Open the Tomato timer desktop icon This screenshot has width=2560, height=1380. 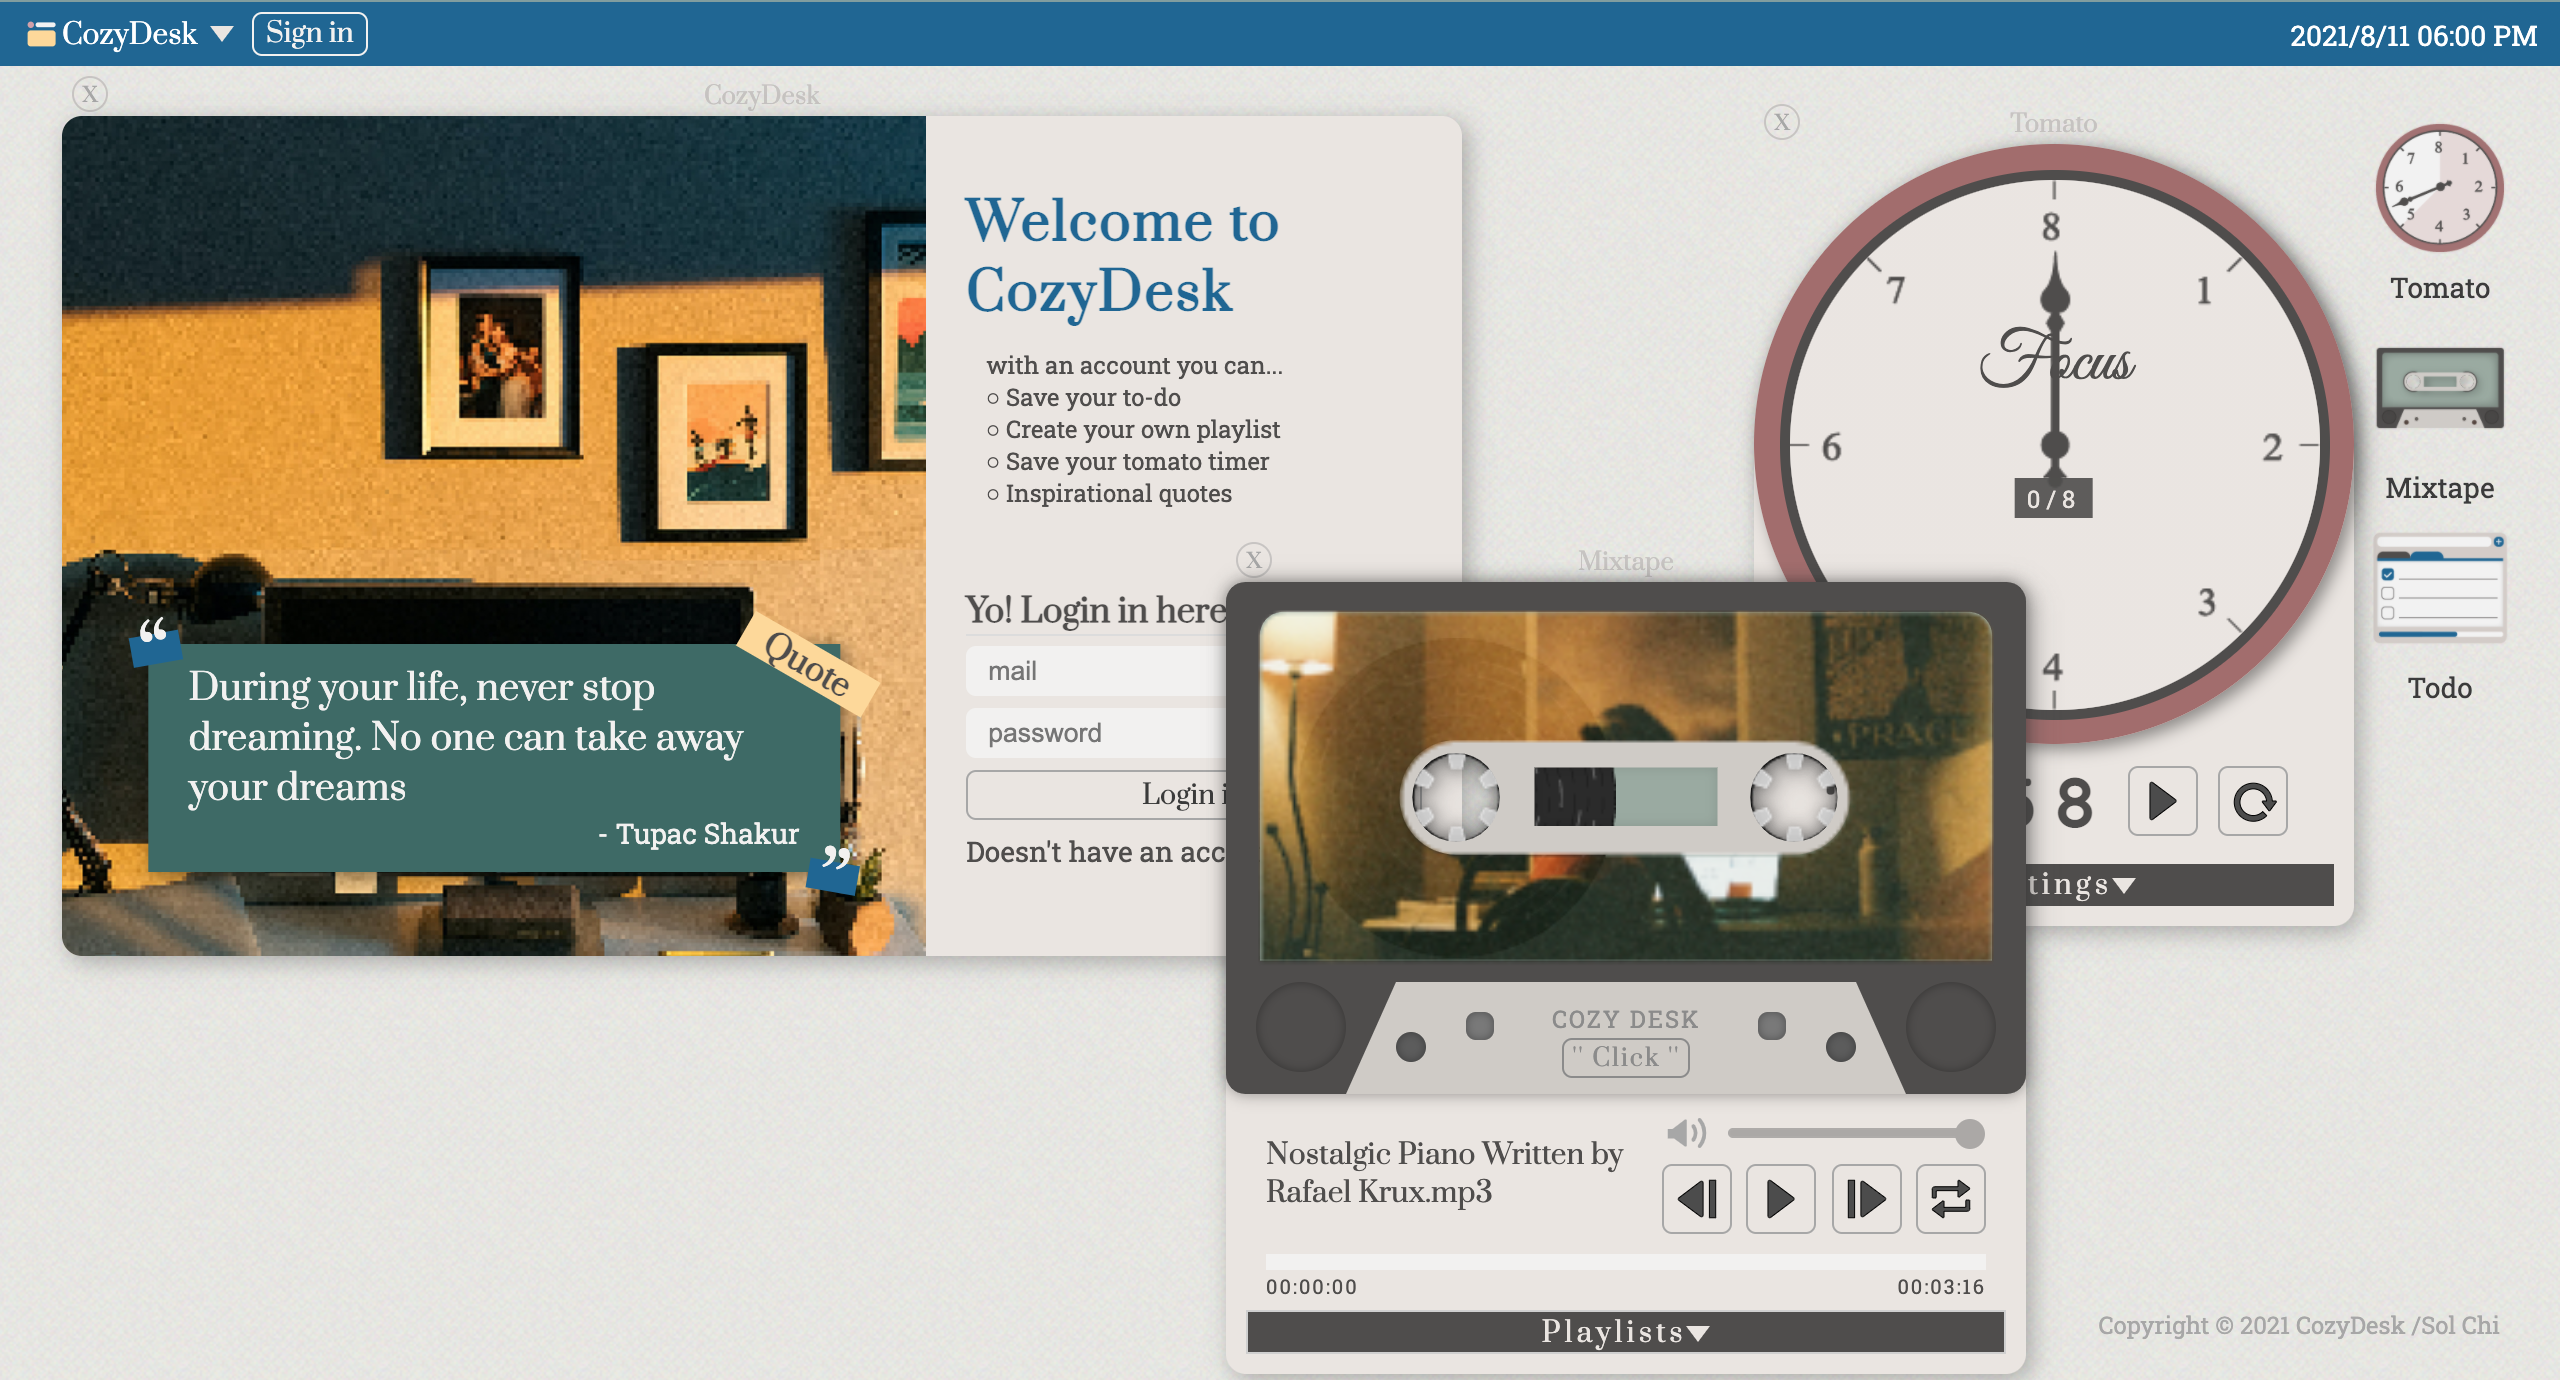[x=2439, y=188]
